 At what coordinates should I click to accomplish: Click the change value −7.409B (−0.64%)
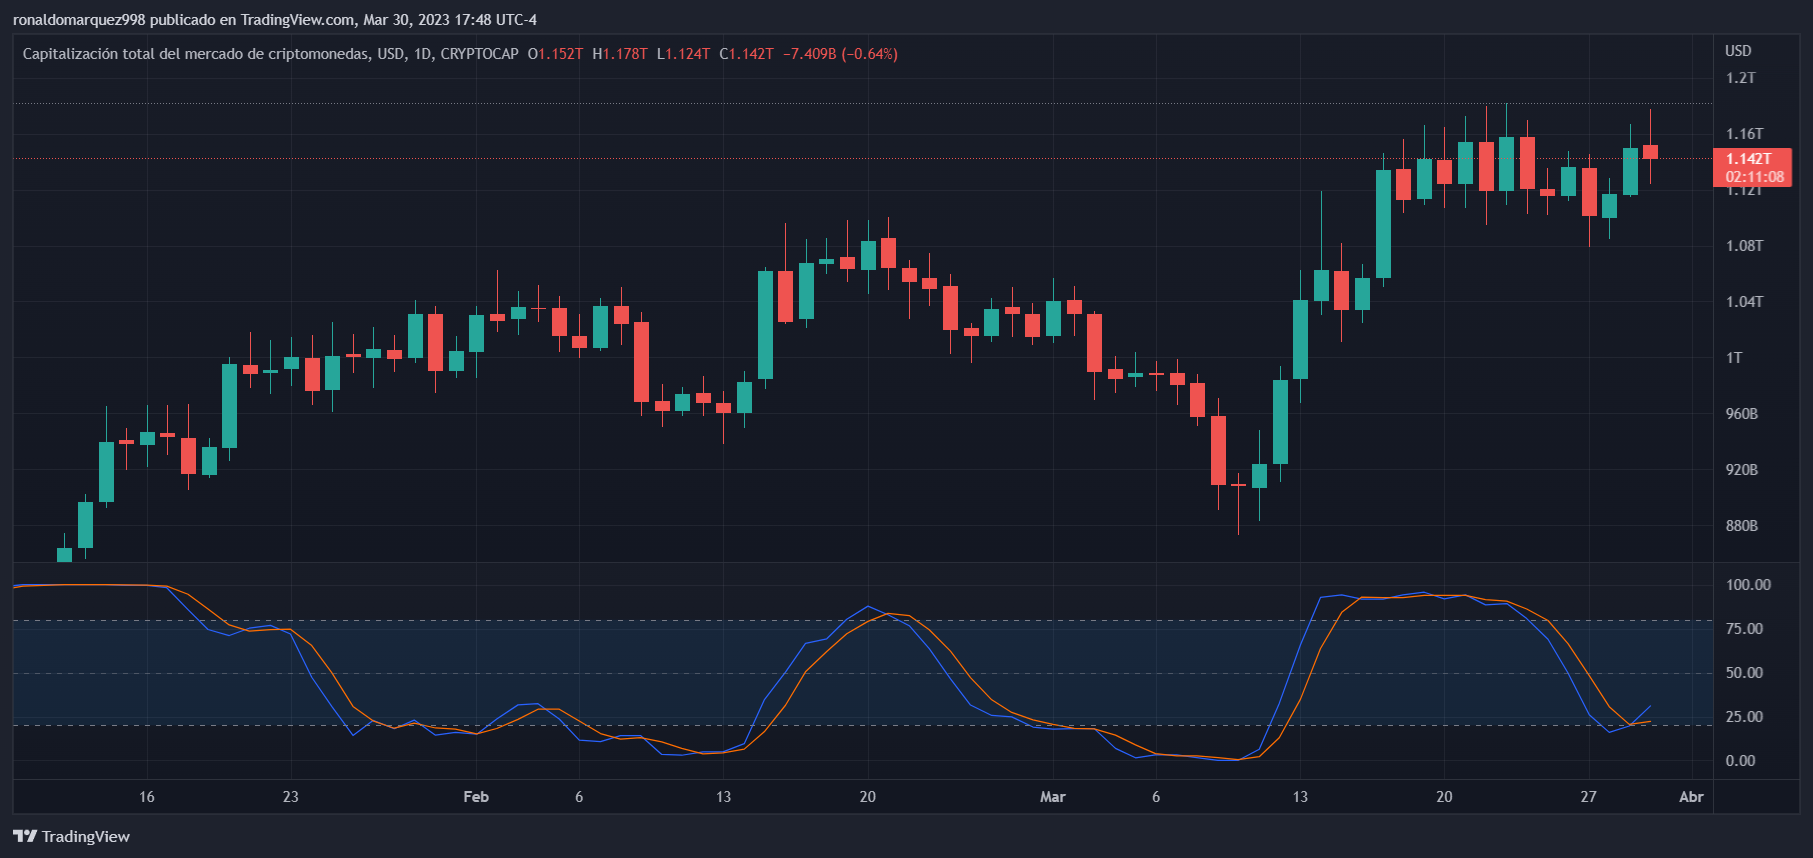[840, 54]
